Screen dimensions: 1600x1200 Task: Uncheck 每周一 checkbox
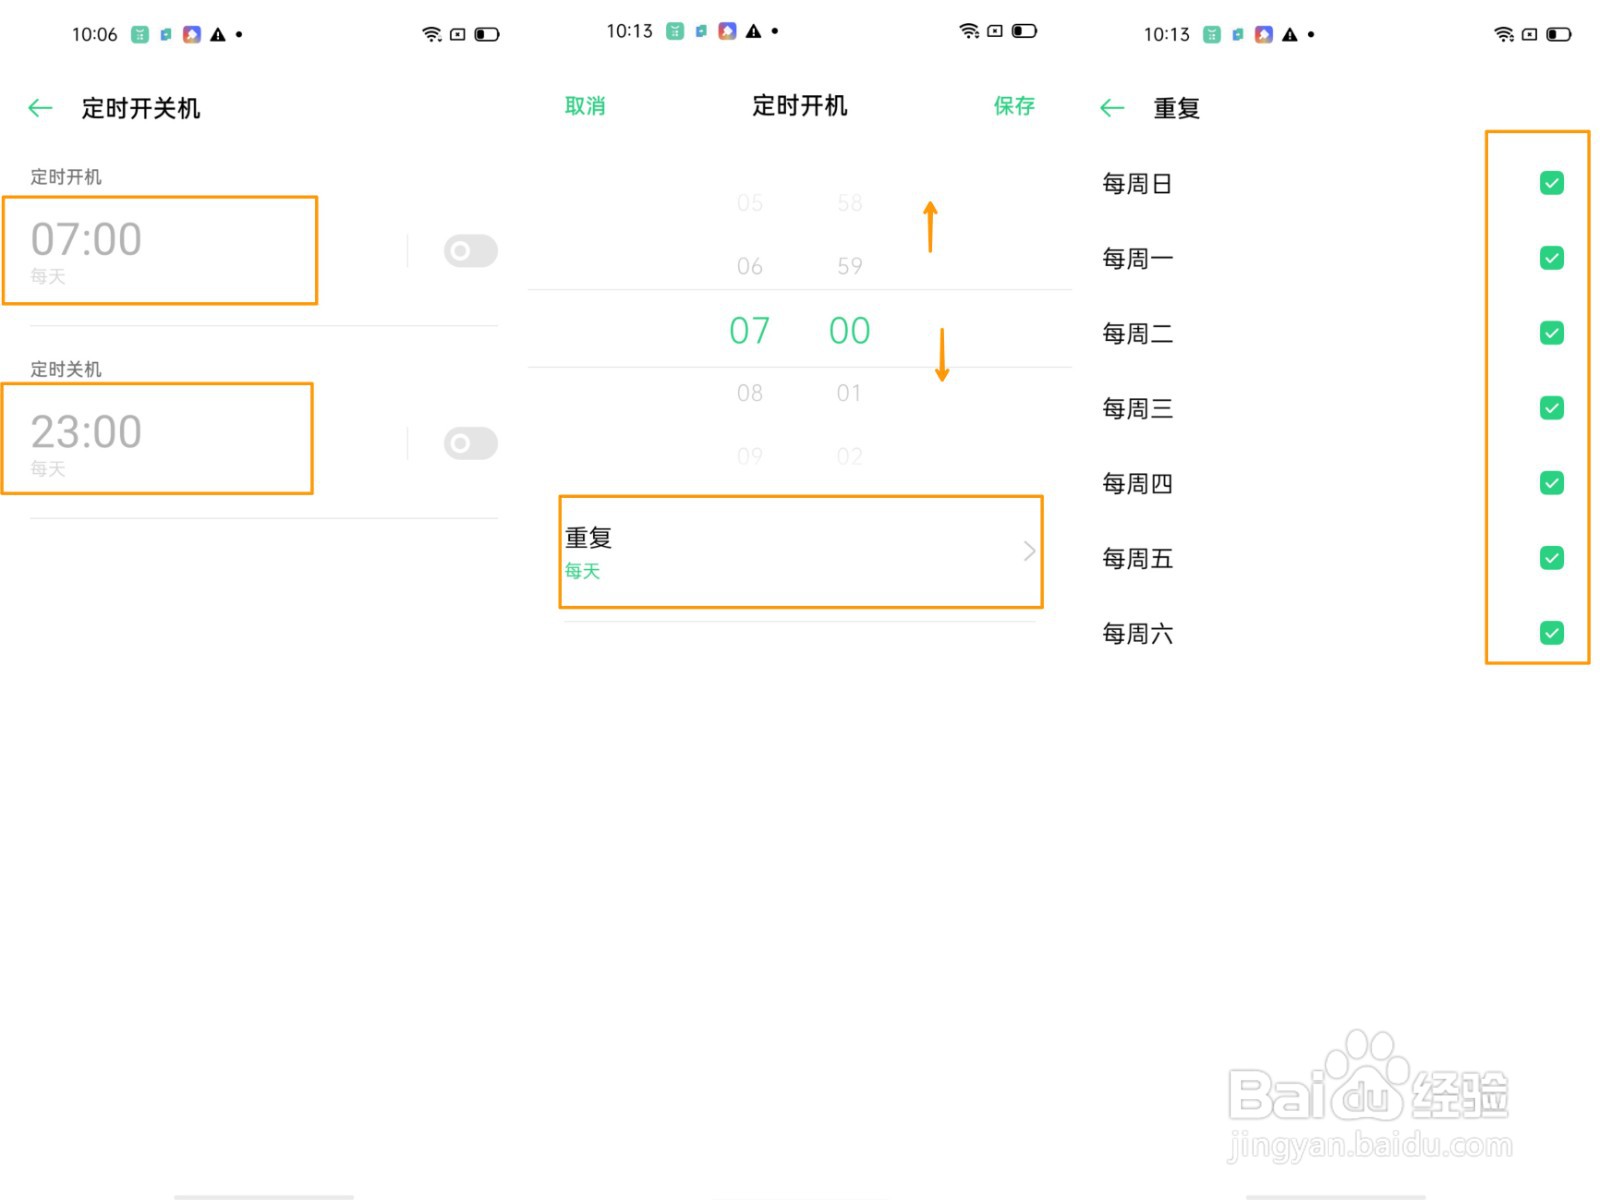tap(1552, 258)
